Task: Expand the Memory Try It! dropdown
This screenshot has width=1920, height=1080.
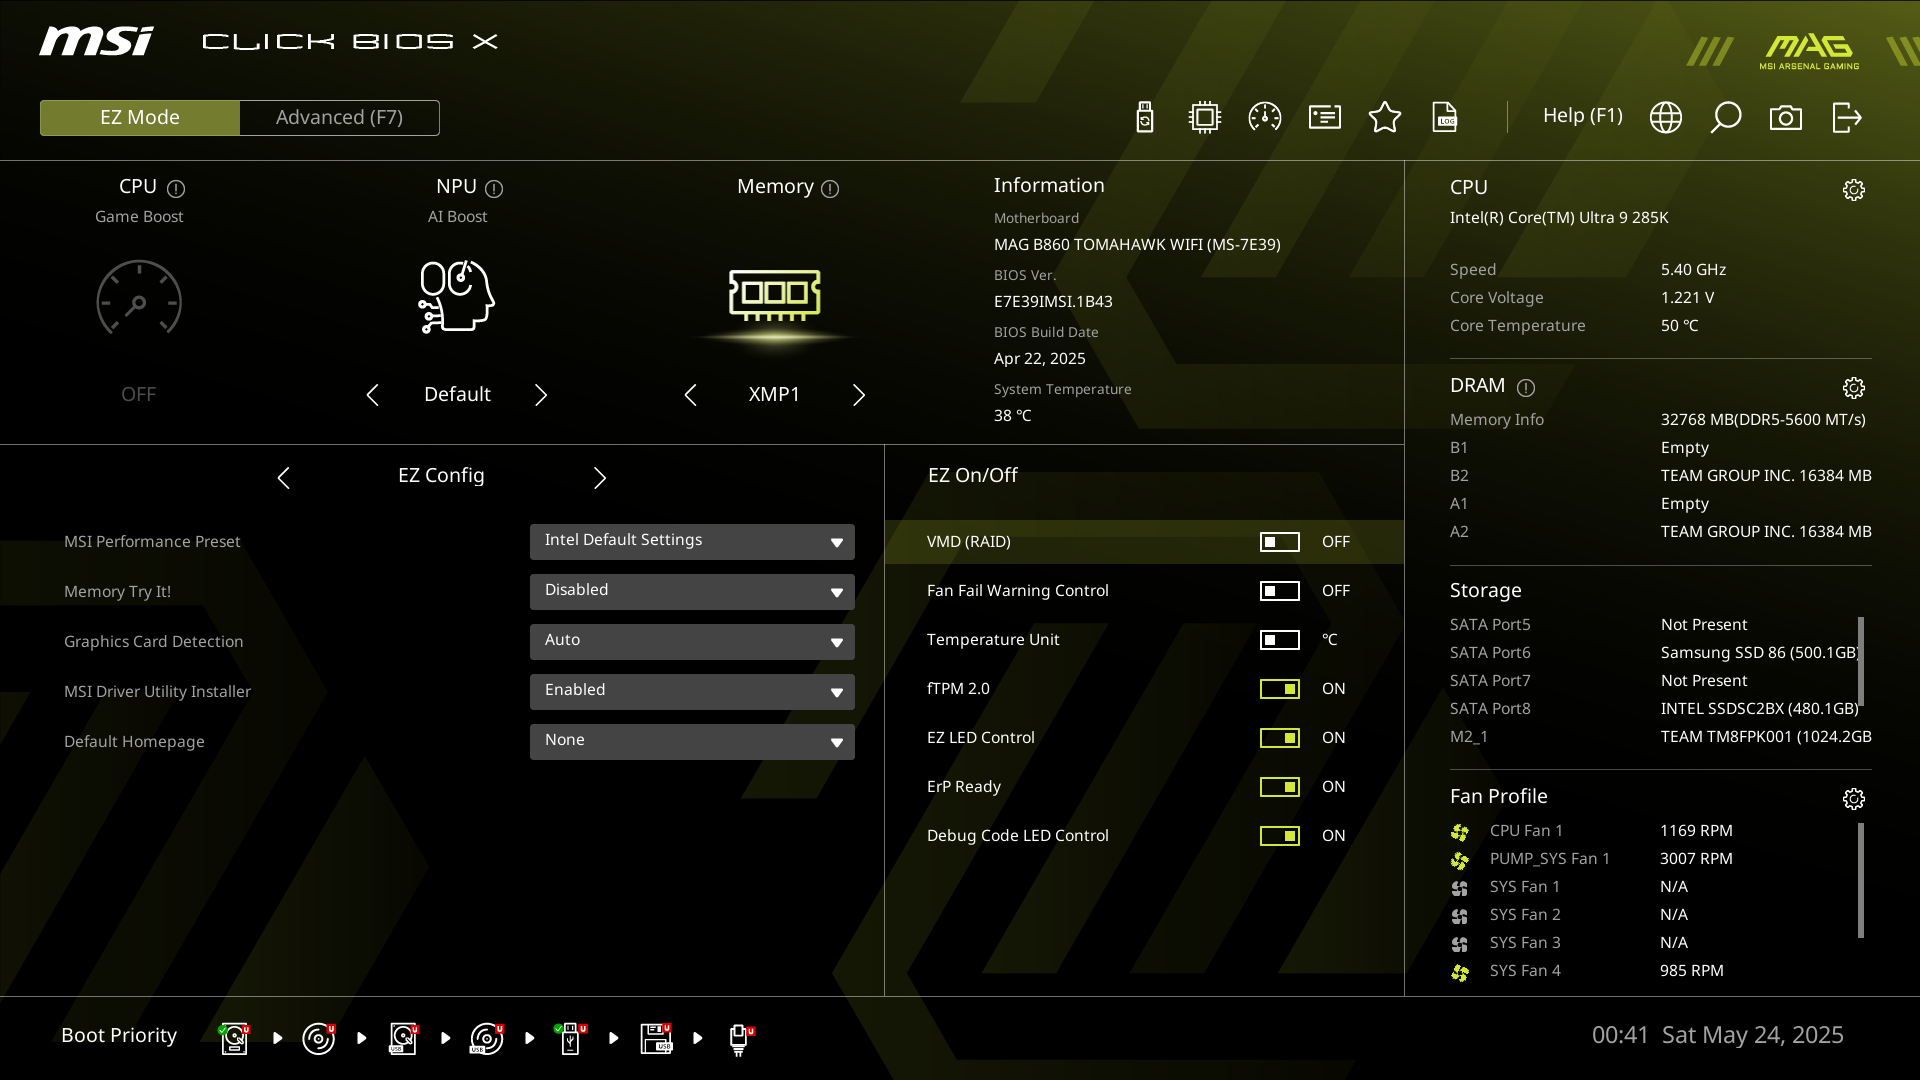Action: pos(692,591)
